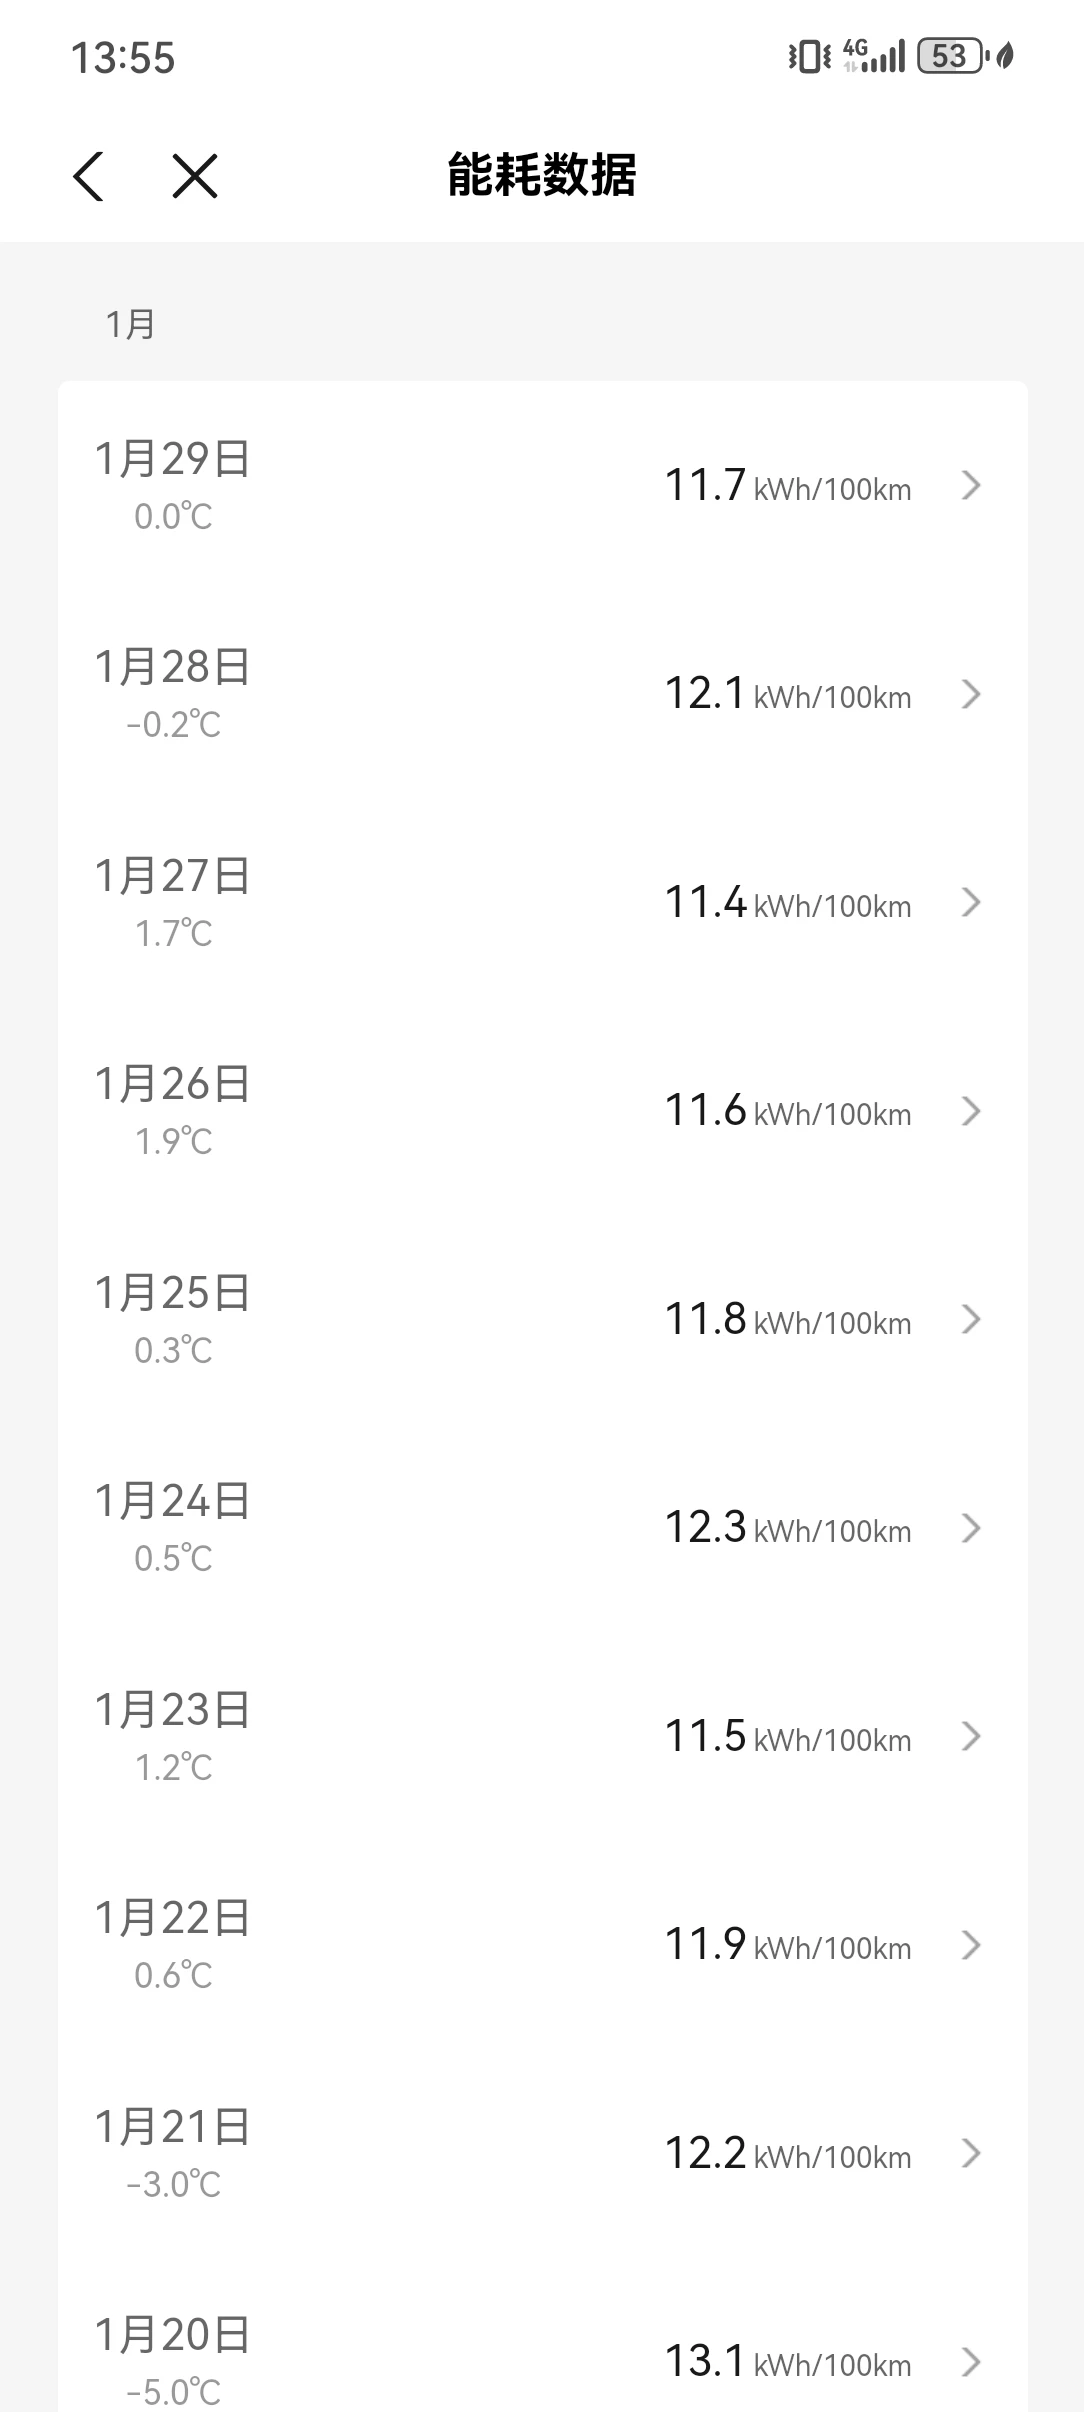Open chevron for 1月24日 record
This screenshot has height=2412, width=1084.
pyautogui.click(x=970, y=1528)
